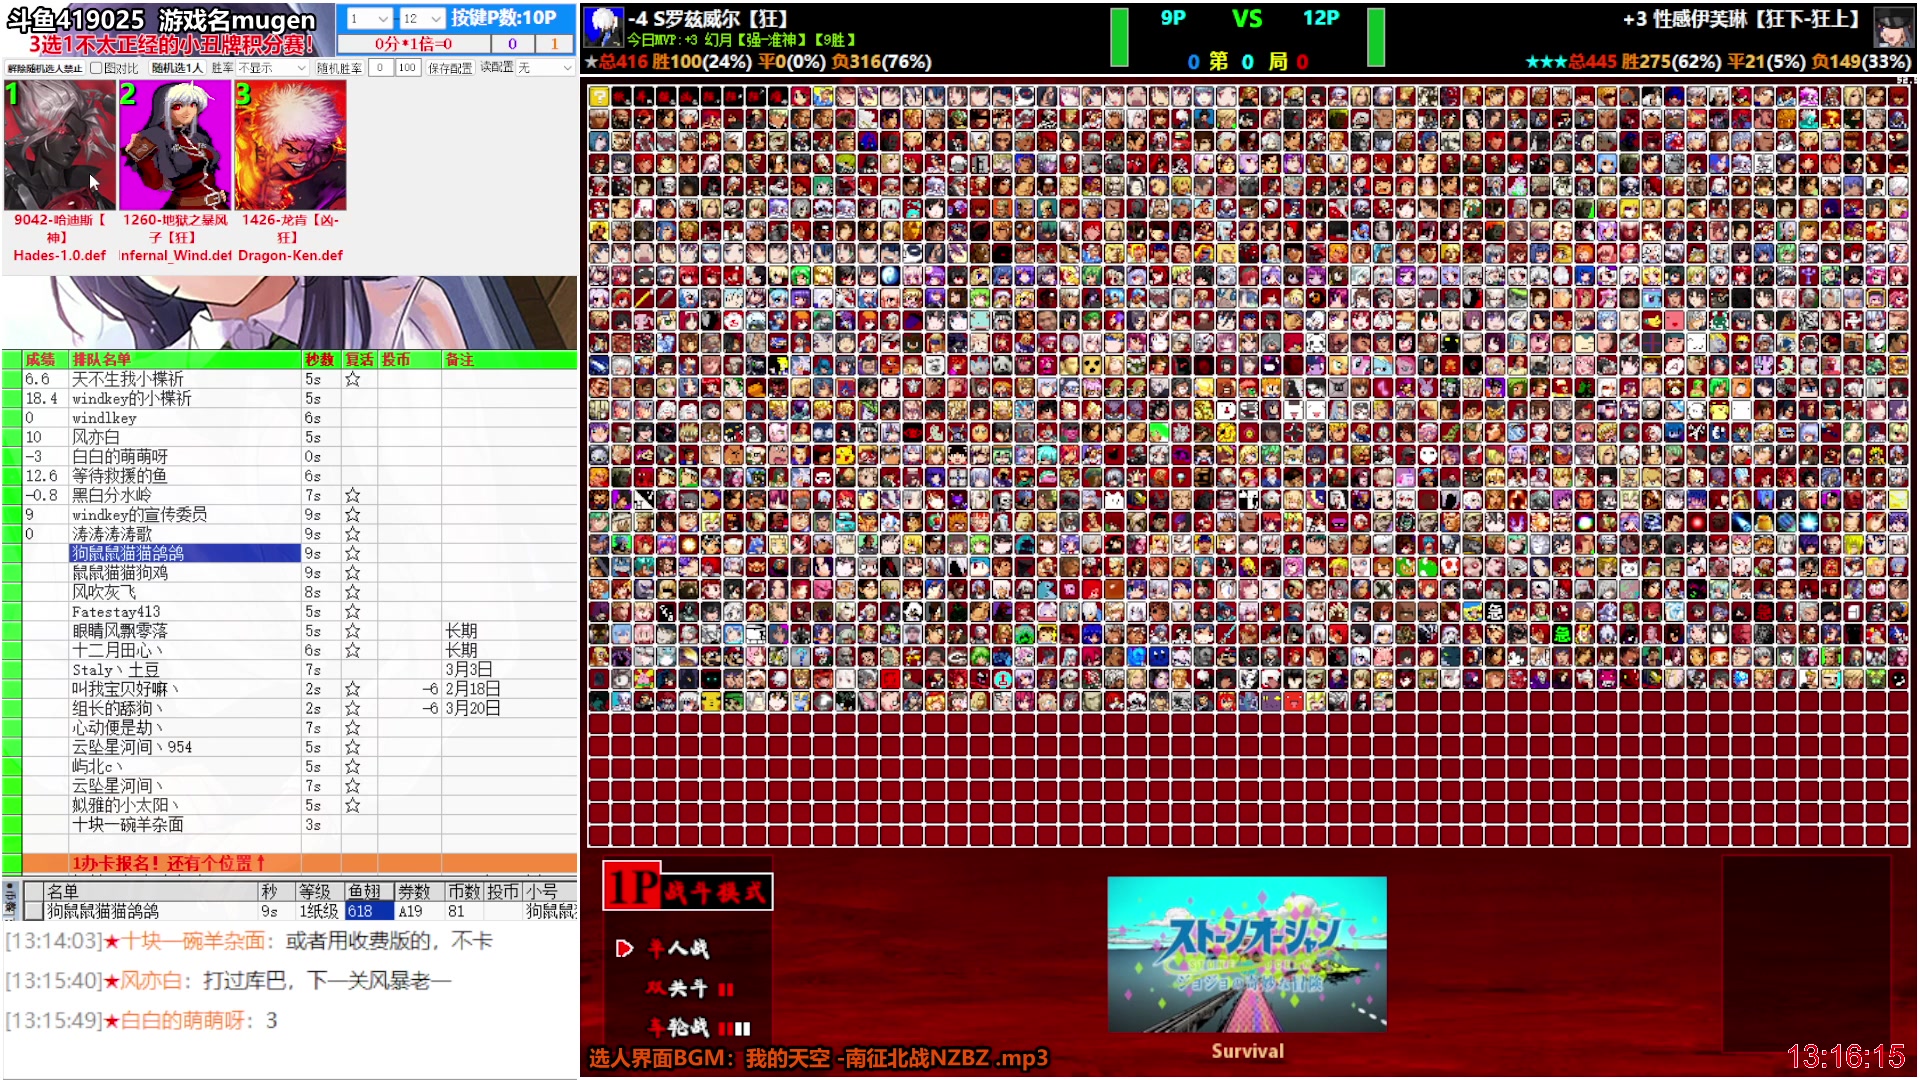Viewport: 1920px width, 1080px height.
Task: Click the star icon for 屿北c
Action: tap(352, 766)
